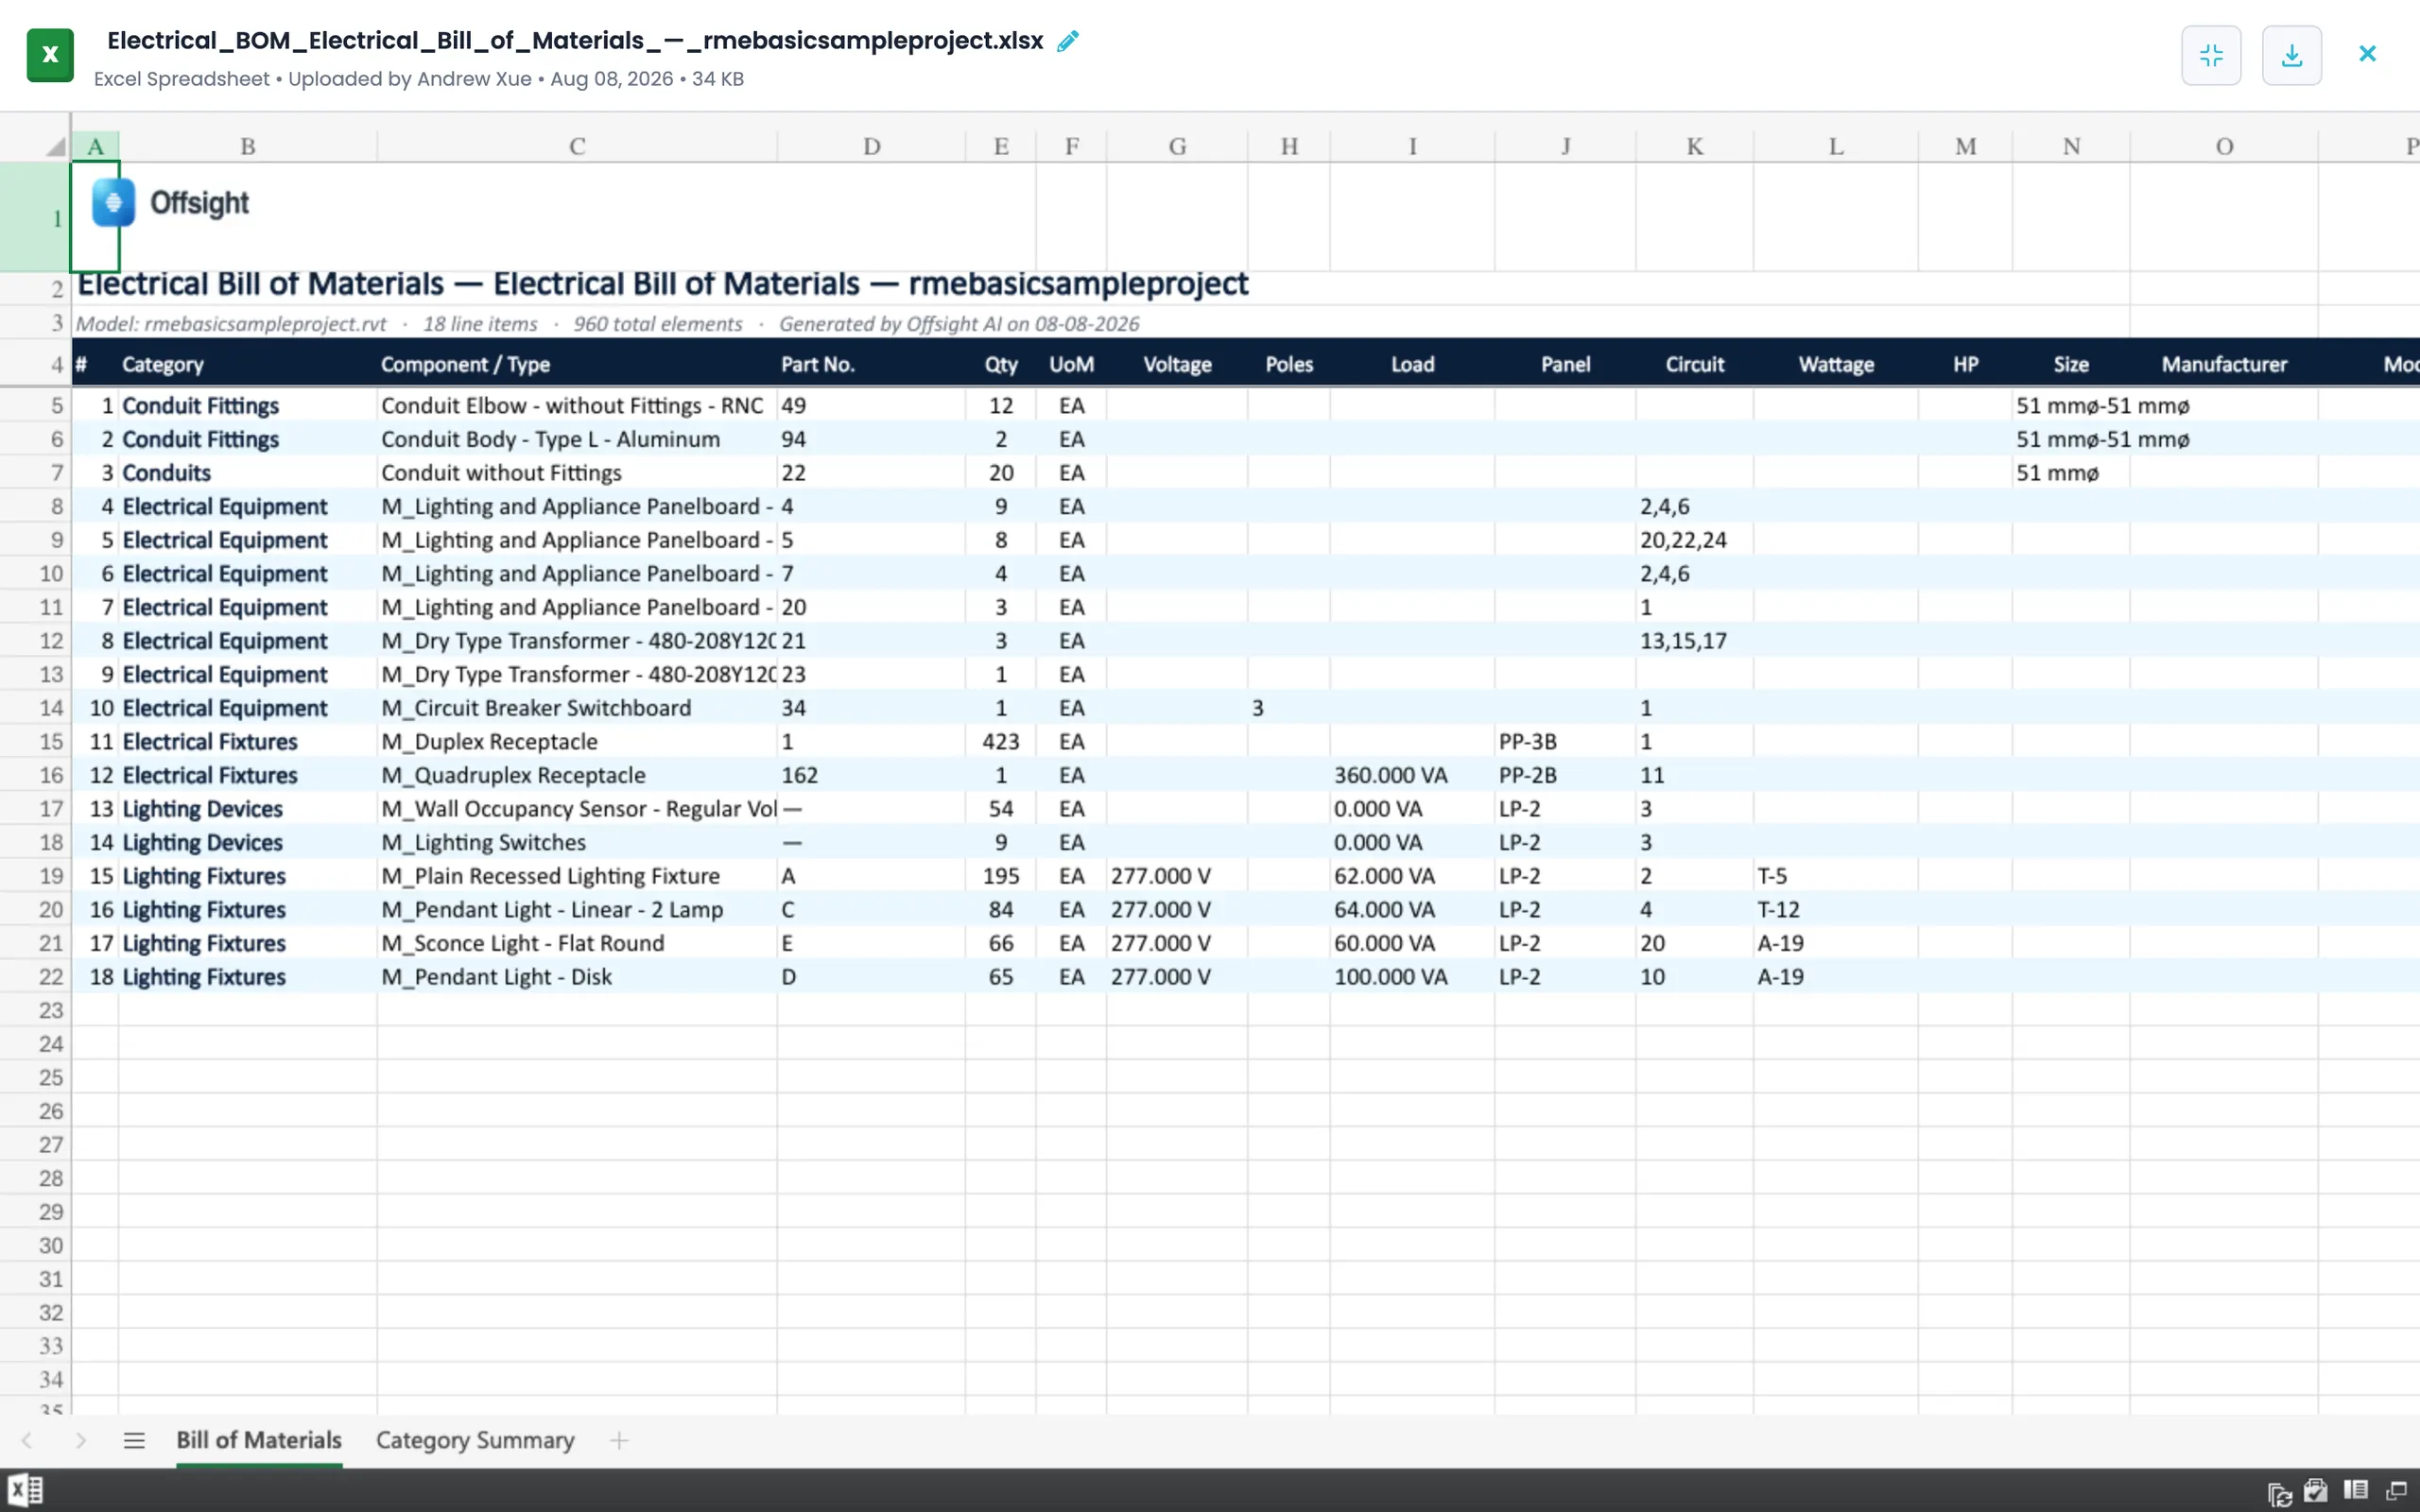Click the M_Duplex Receptacle cell
Viewport: 2420px width, 1512px height.
(x=577, y=742)
